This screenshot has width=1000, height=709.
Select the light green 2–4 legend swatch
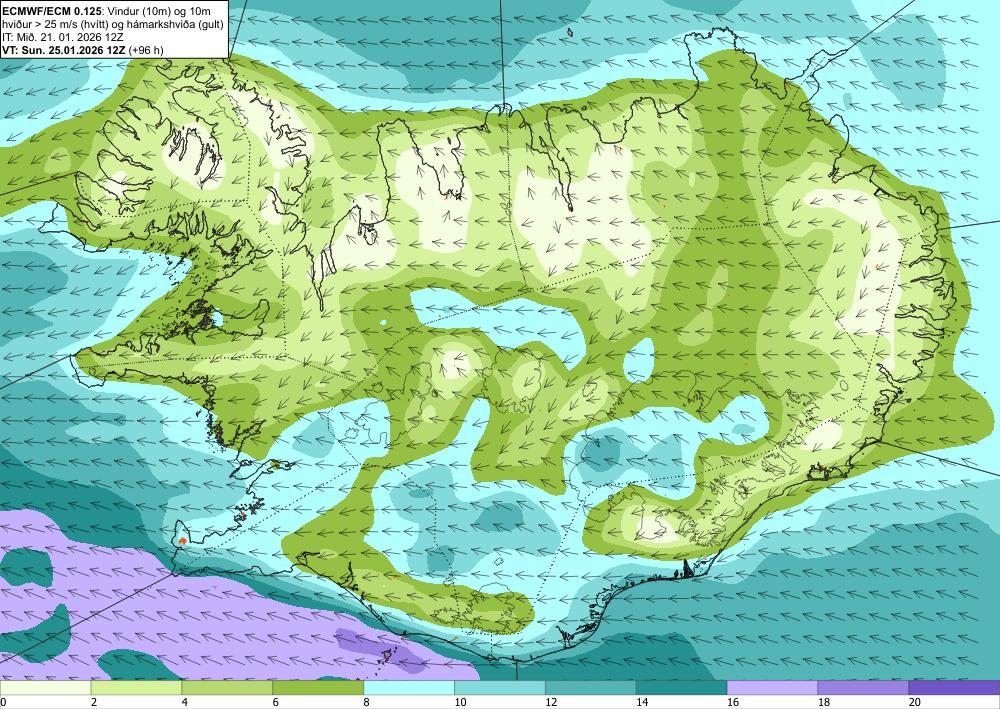[x=136, y=688]
